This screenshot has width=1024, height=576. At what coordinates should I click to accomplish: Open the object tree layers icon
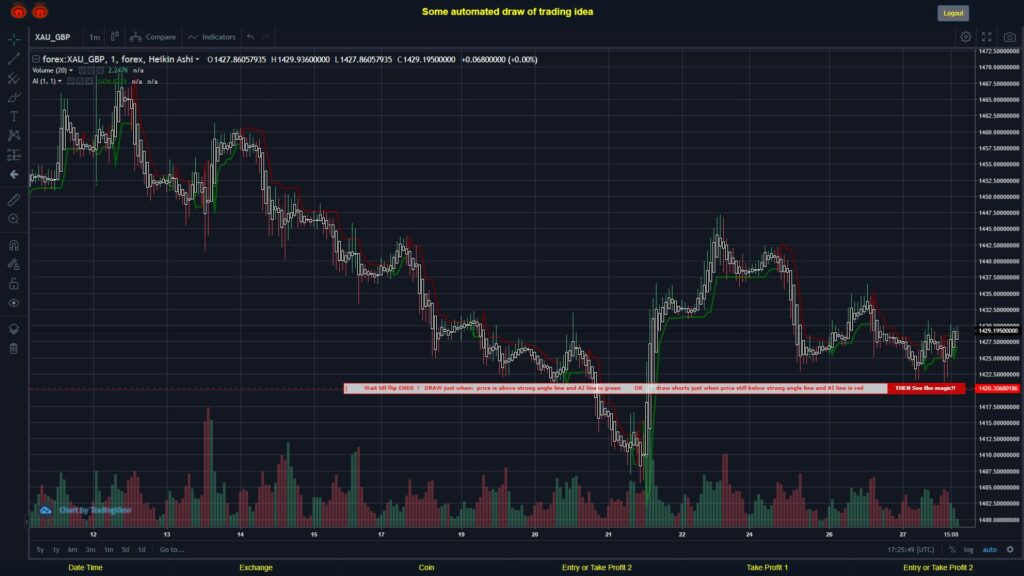pos(14,328)
